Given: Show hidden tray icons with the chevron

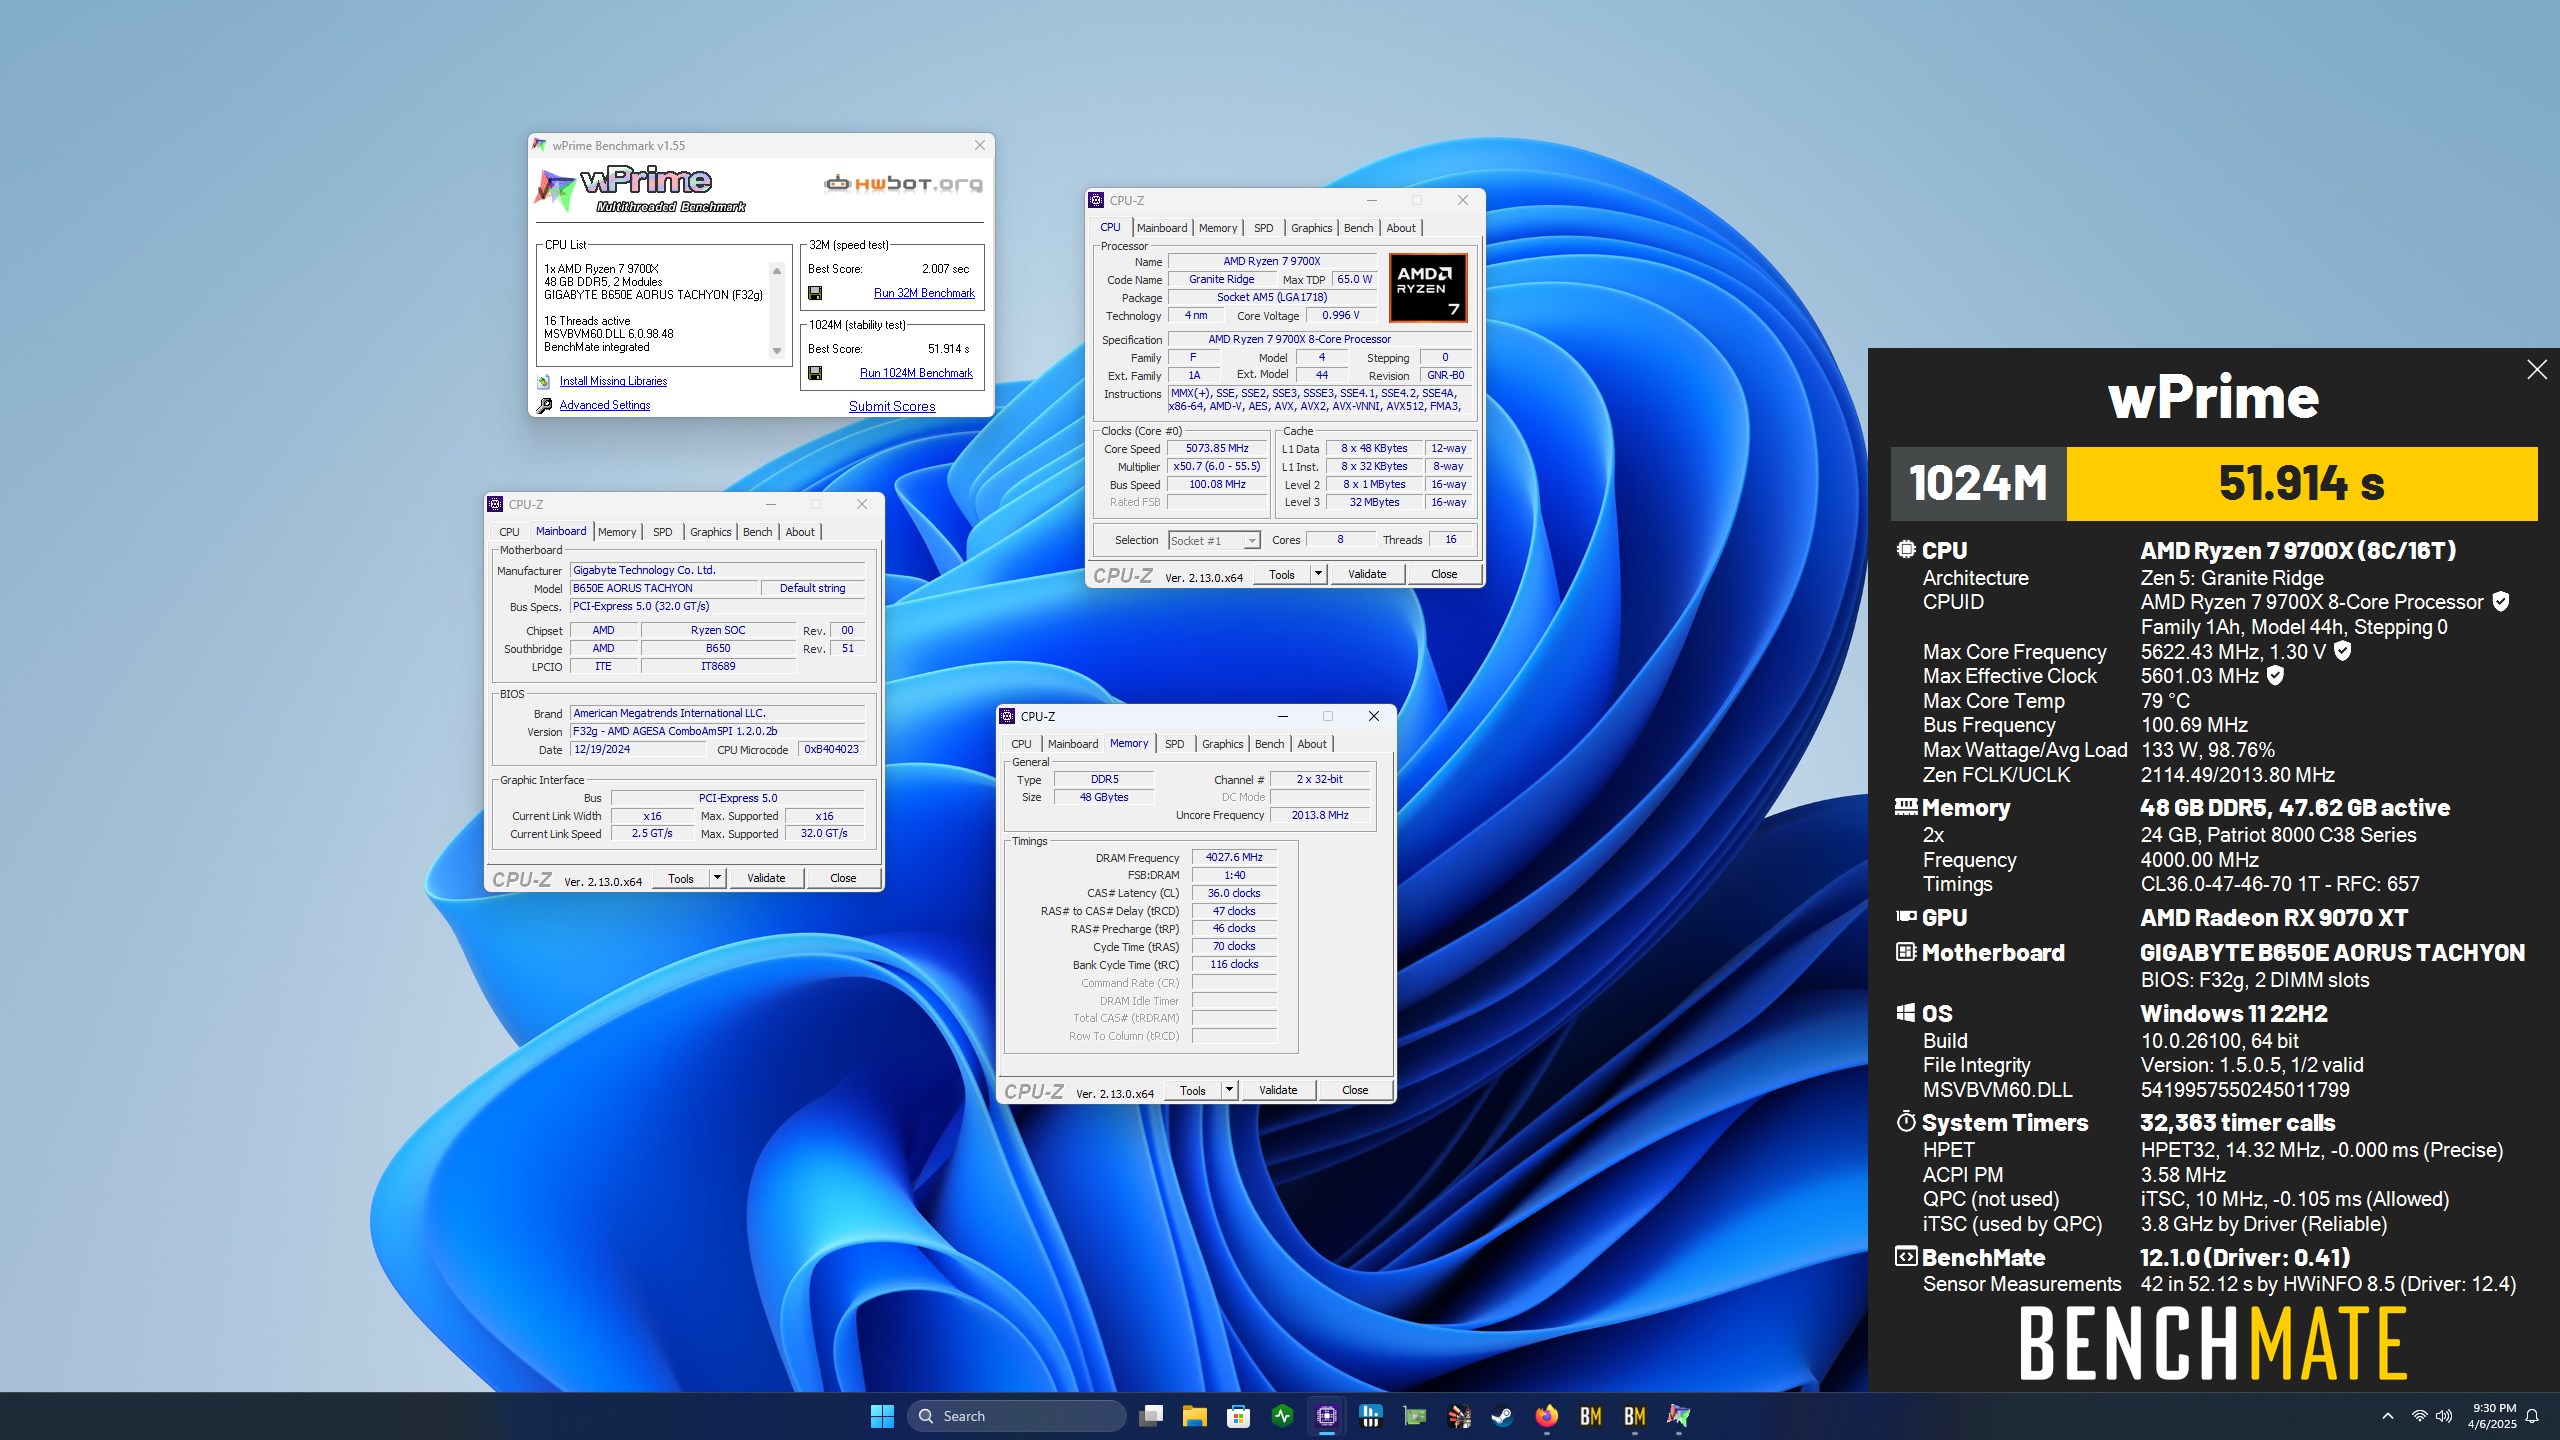Looking at the screenshot, I should 2388,1416.
